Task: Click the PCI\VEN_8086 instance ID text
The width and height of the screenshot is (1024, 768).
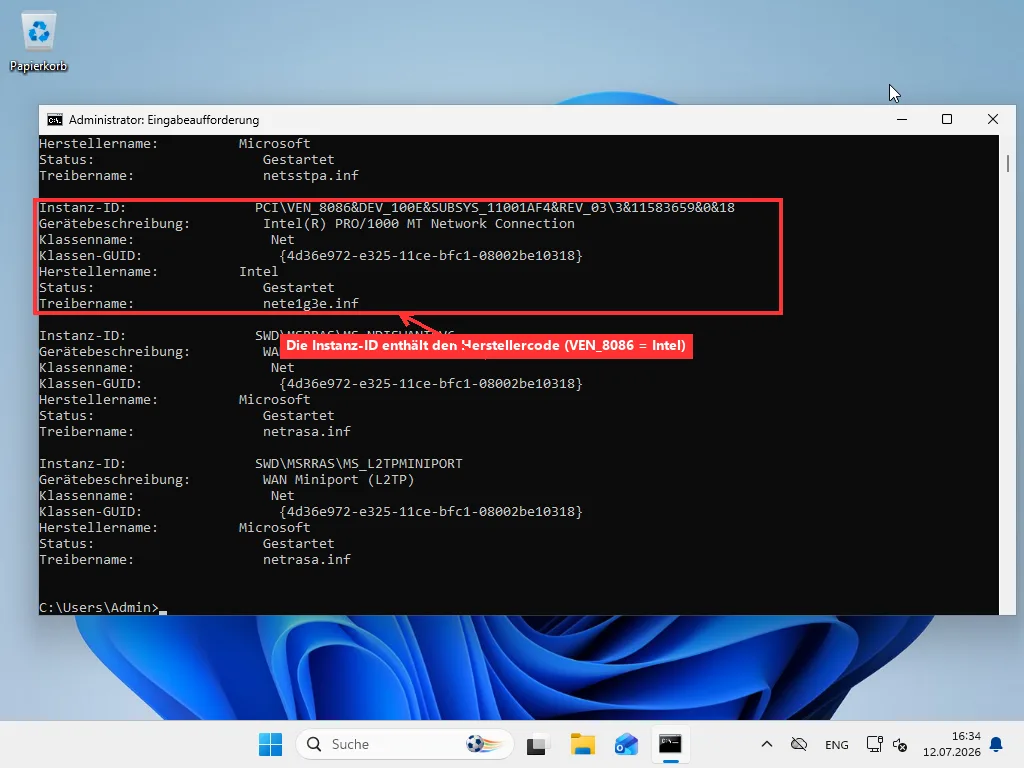Action: [x=494, y=208]
